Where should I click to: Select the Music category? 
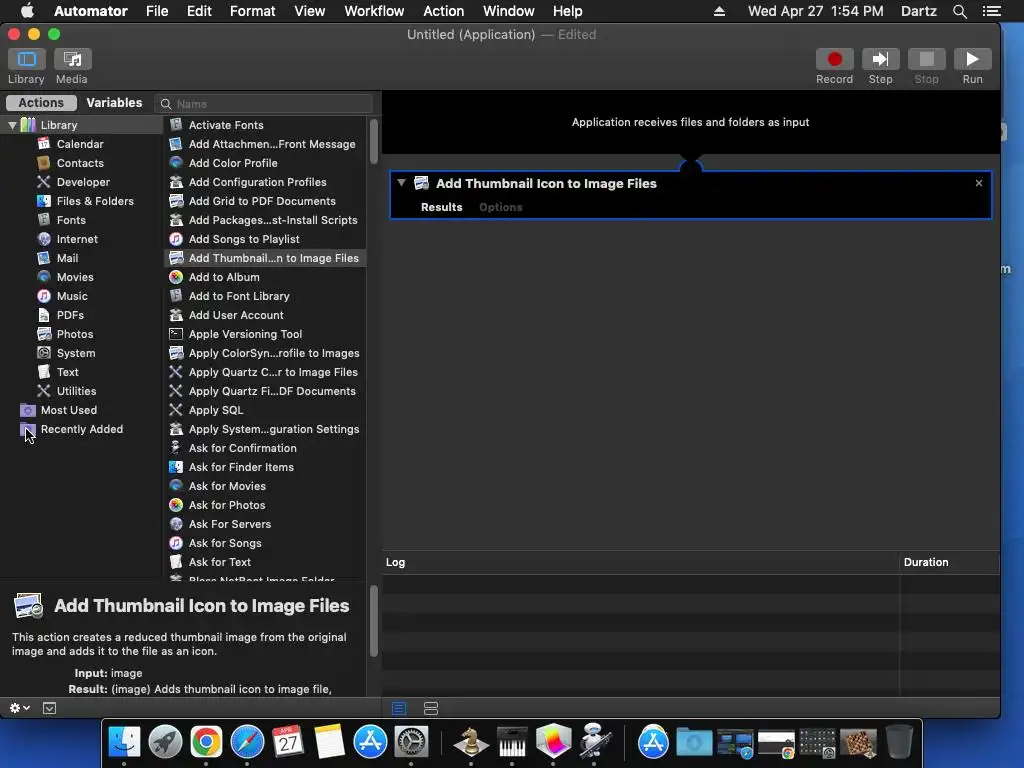coord(72,296)
